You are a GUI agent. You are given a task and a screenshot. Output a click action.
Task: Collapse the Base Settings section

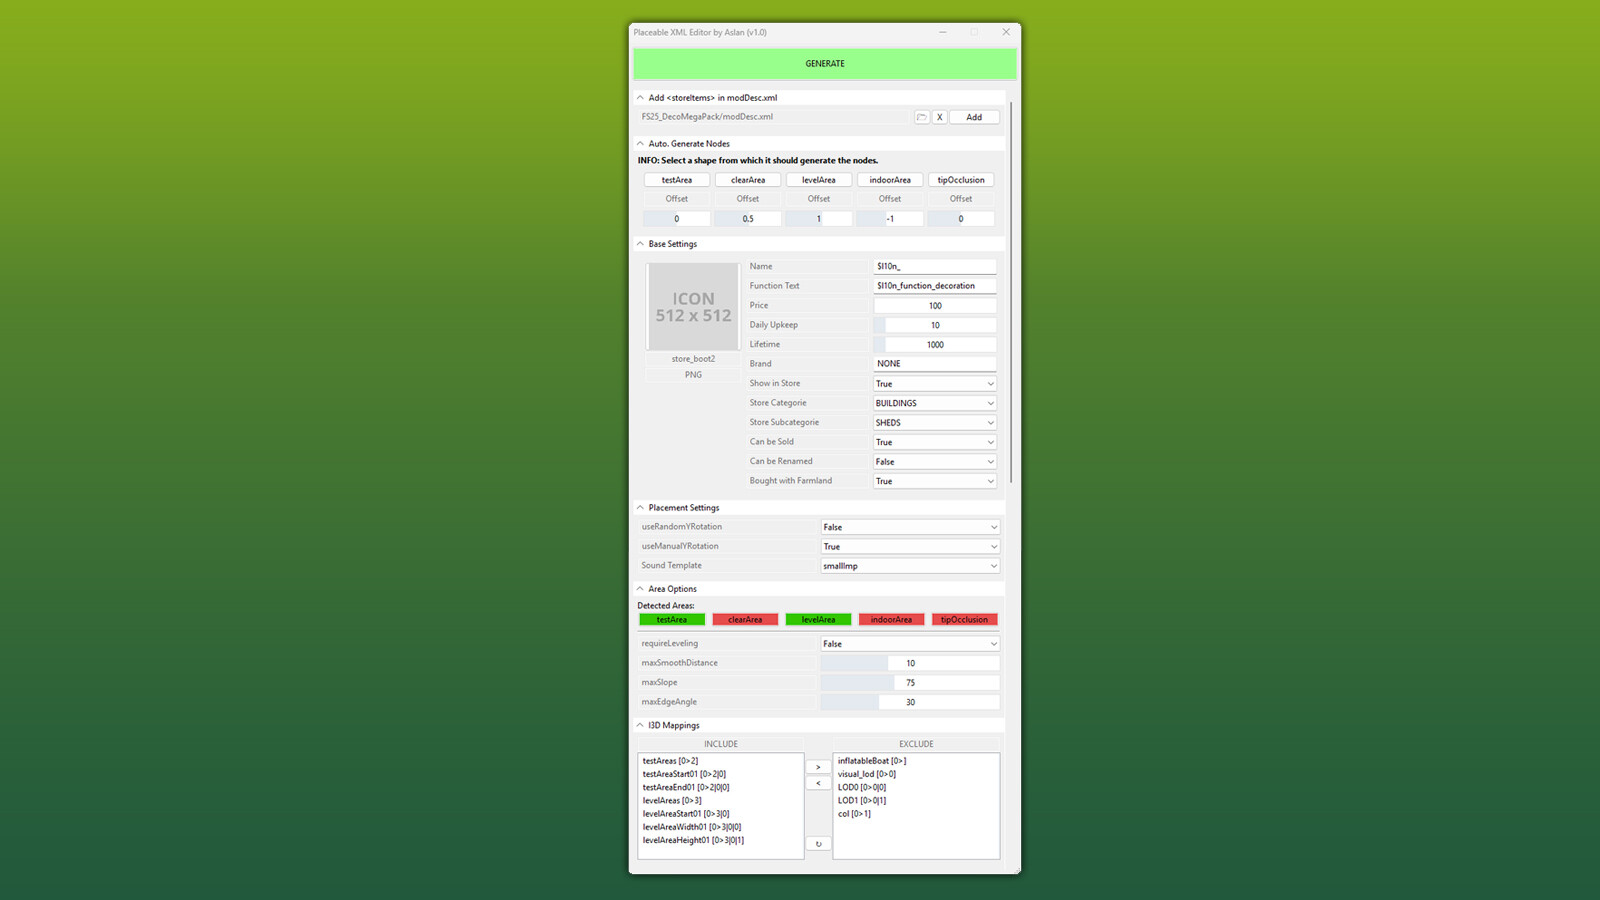(640, 243)
